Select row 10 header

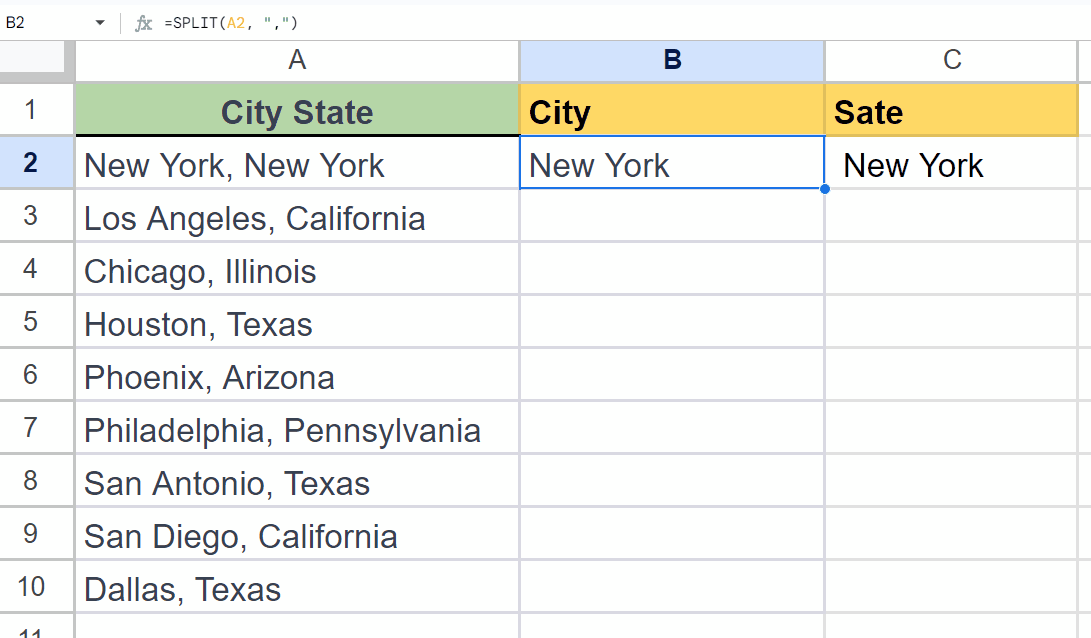click(x=37, y=589)
